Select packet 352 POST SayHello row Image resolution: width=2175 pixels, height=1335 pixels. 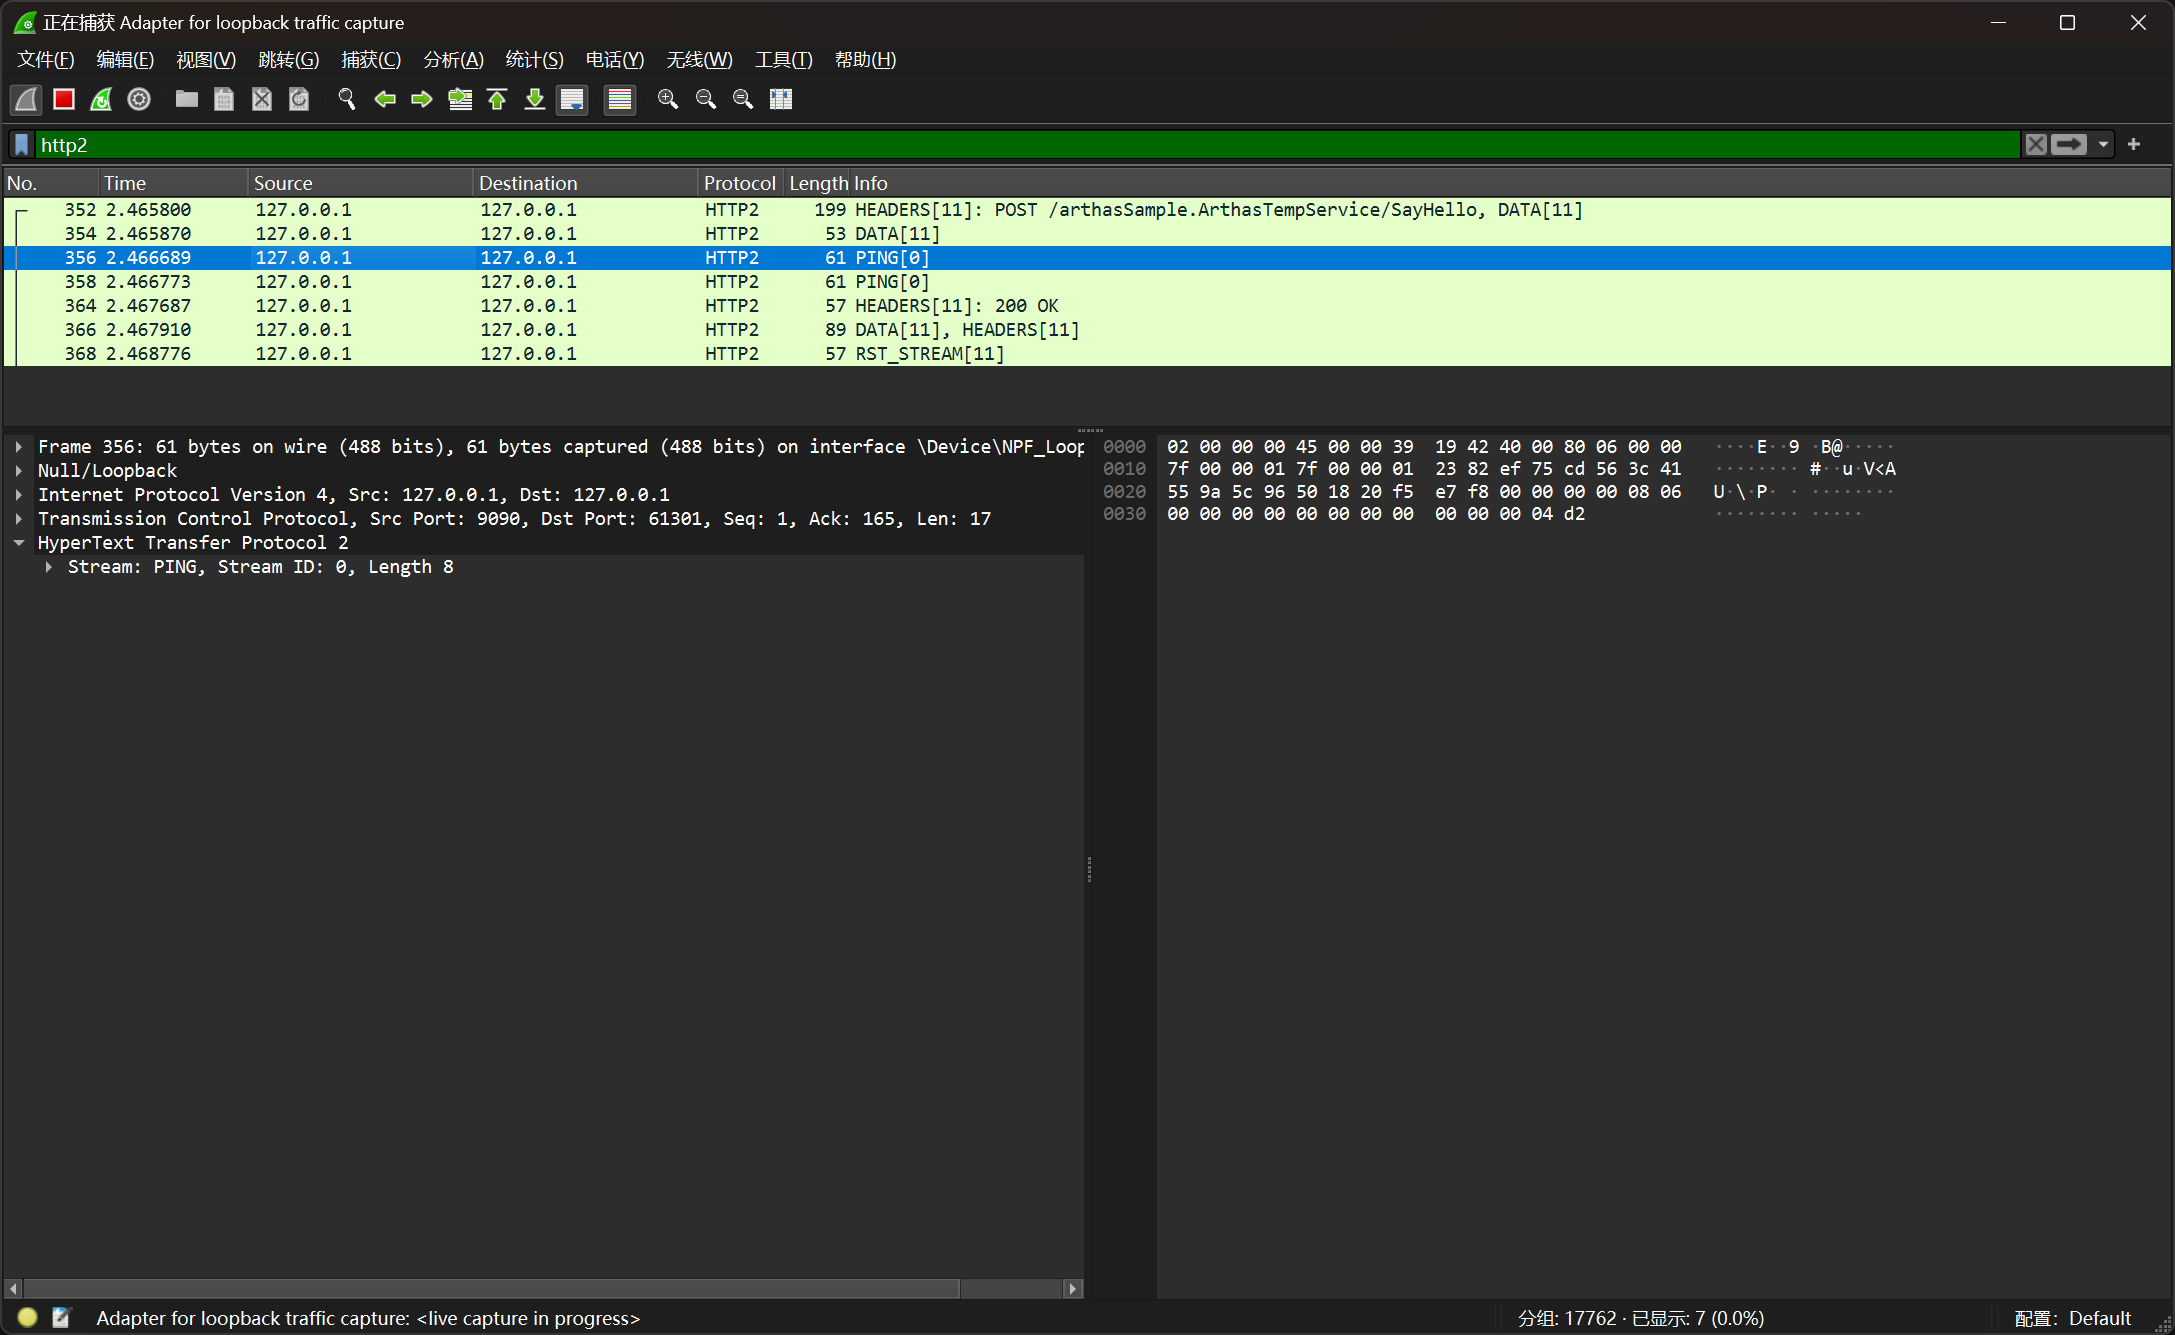point(1087,210)
